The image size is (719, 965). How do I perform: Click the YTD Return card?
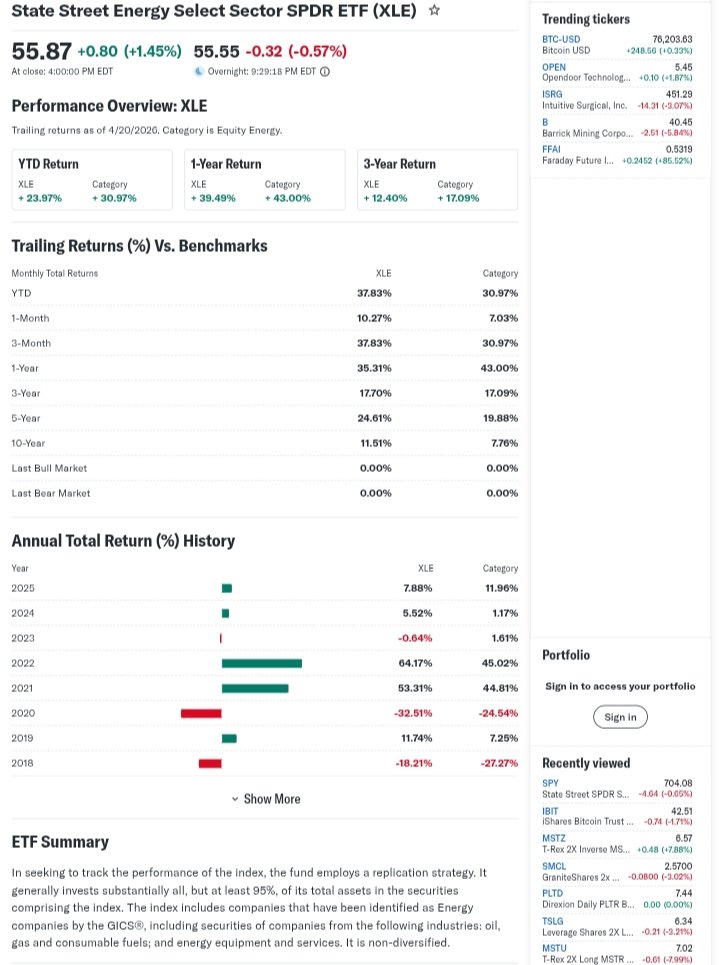92,180
